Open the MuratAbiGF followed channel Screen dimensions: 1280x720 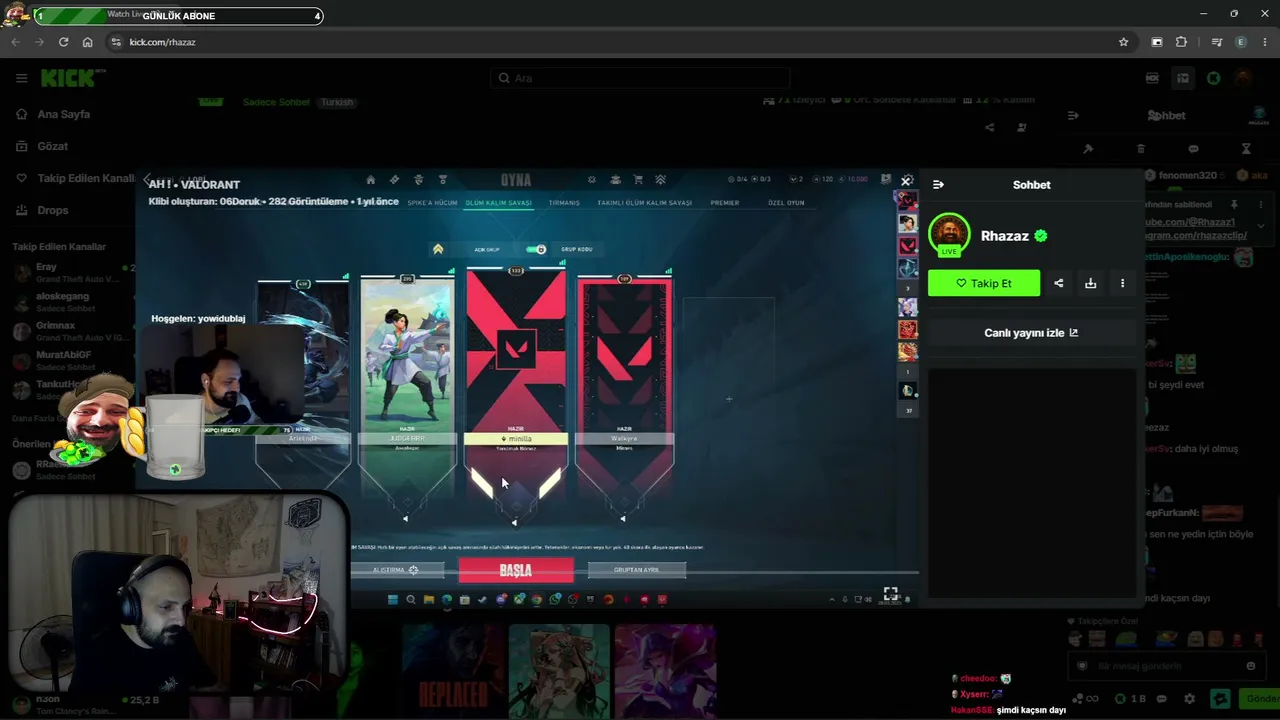point(72,360)
